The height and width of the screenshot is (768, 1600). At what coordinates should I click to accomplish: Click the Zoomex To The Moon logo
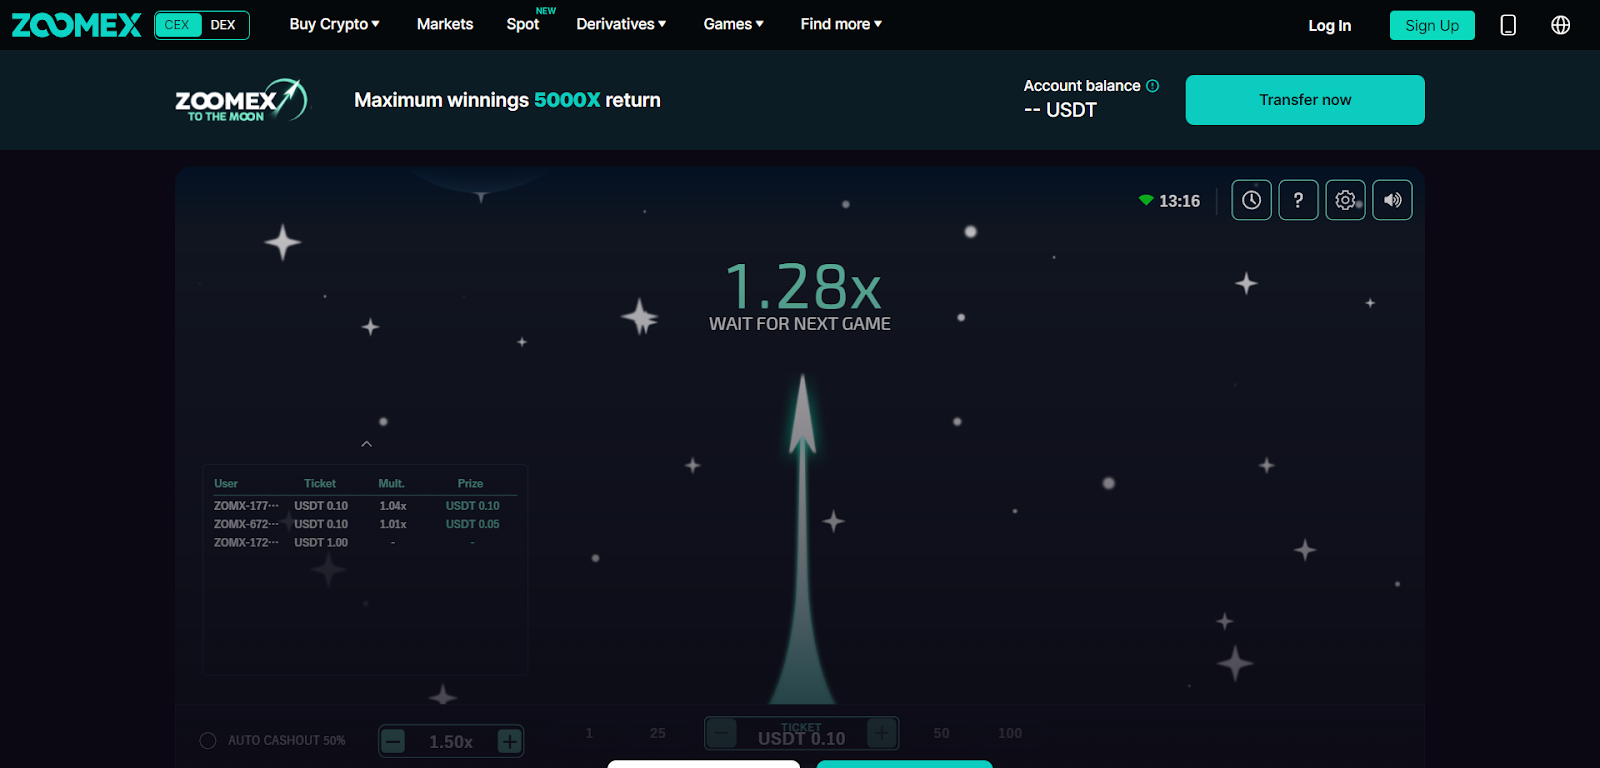[241, 100]
